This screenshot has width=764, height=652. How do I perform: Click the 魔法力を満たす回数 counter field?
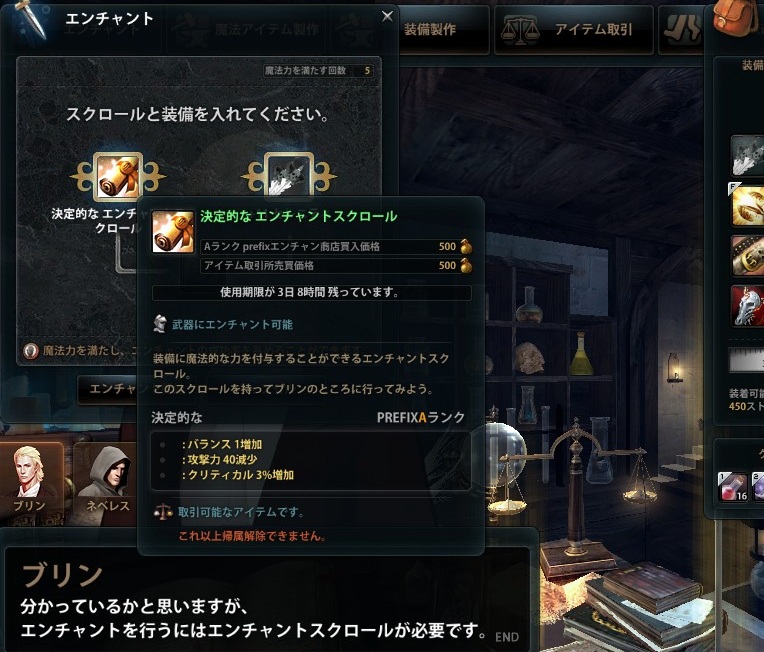(320, 71)
